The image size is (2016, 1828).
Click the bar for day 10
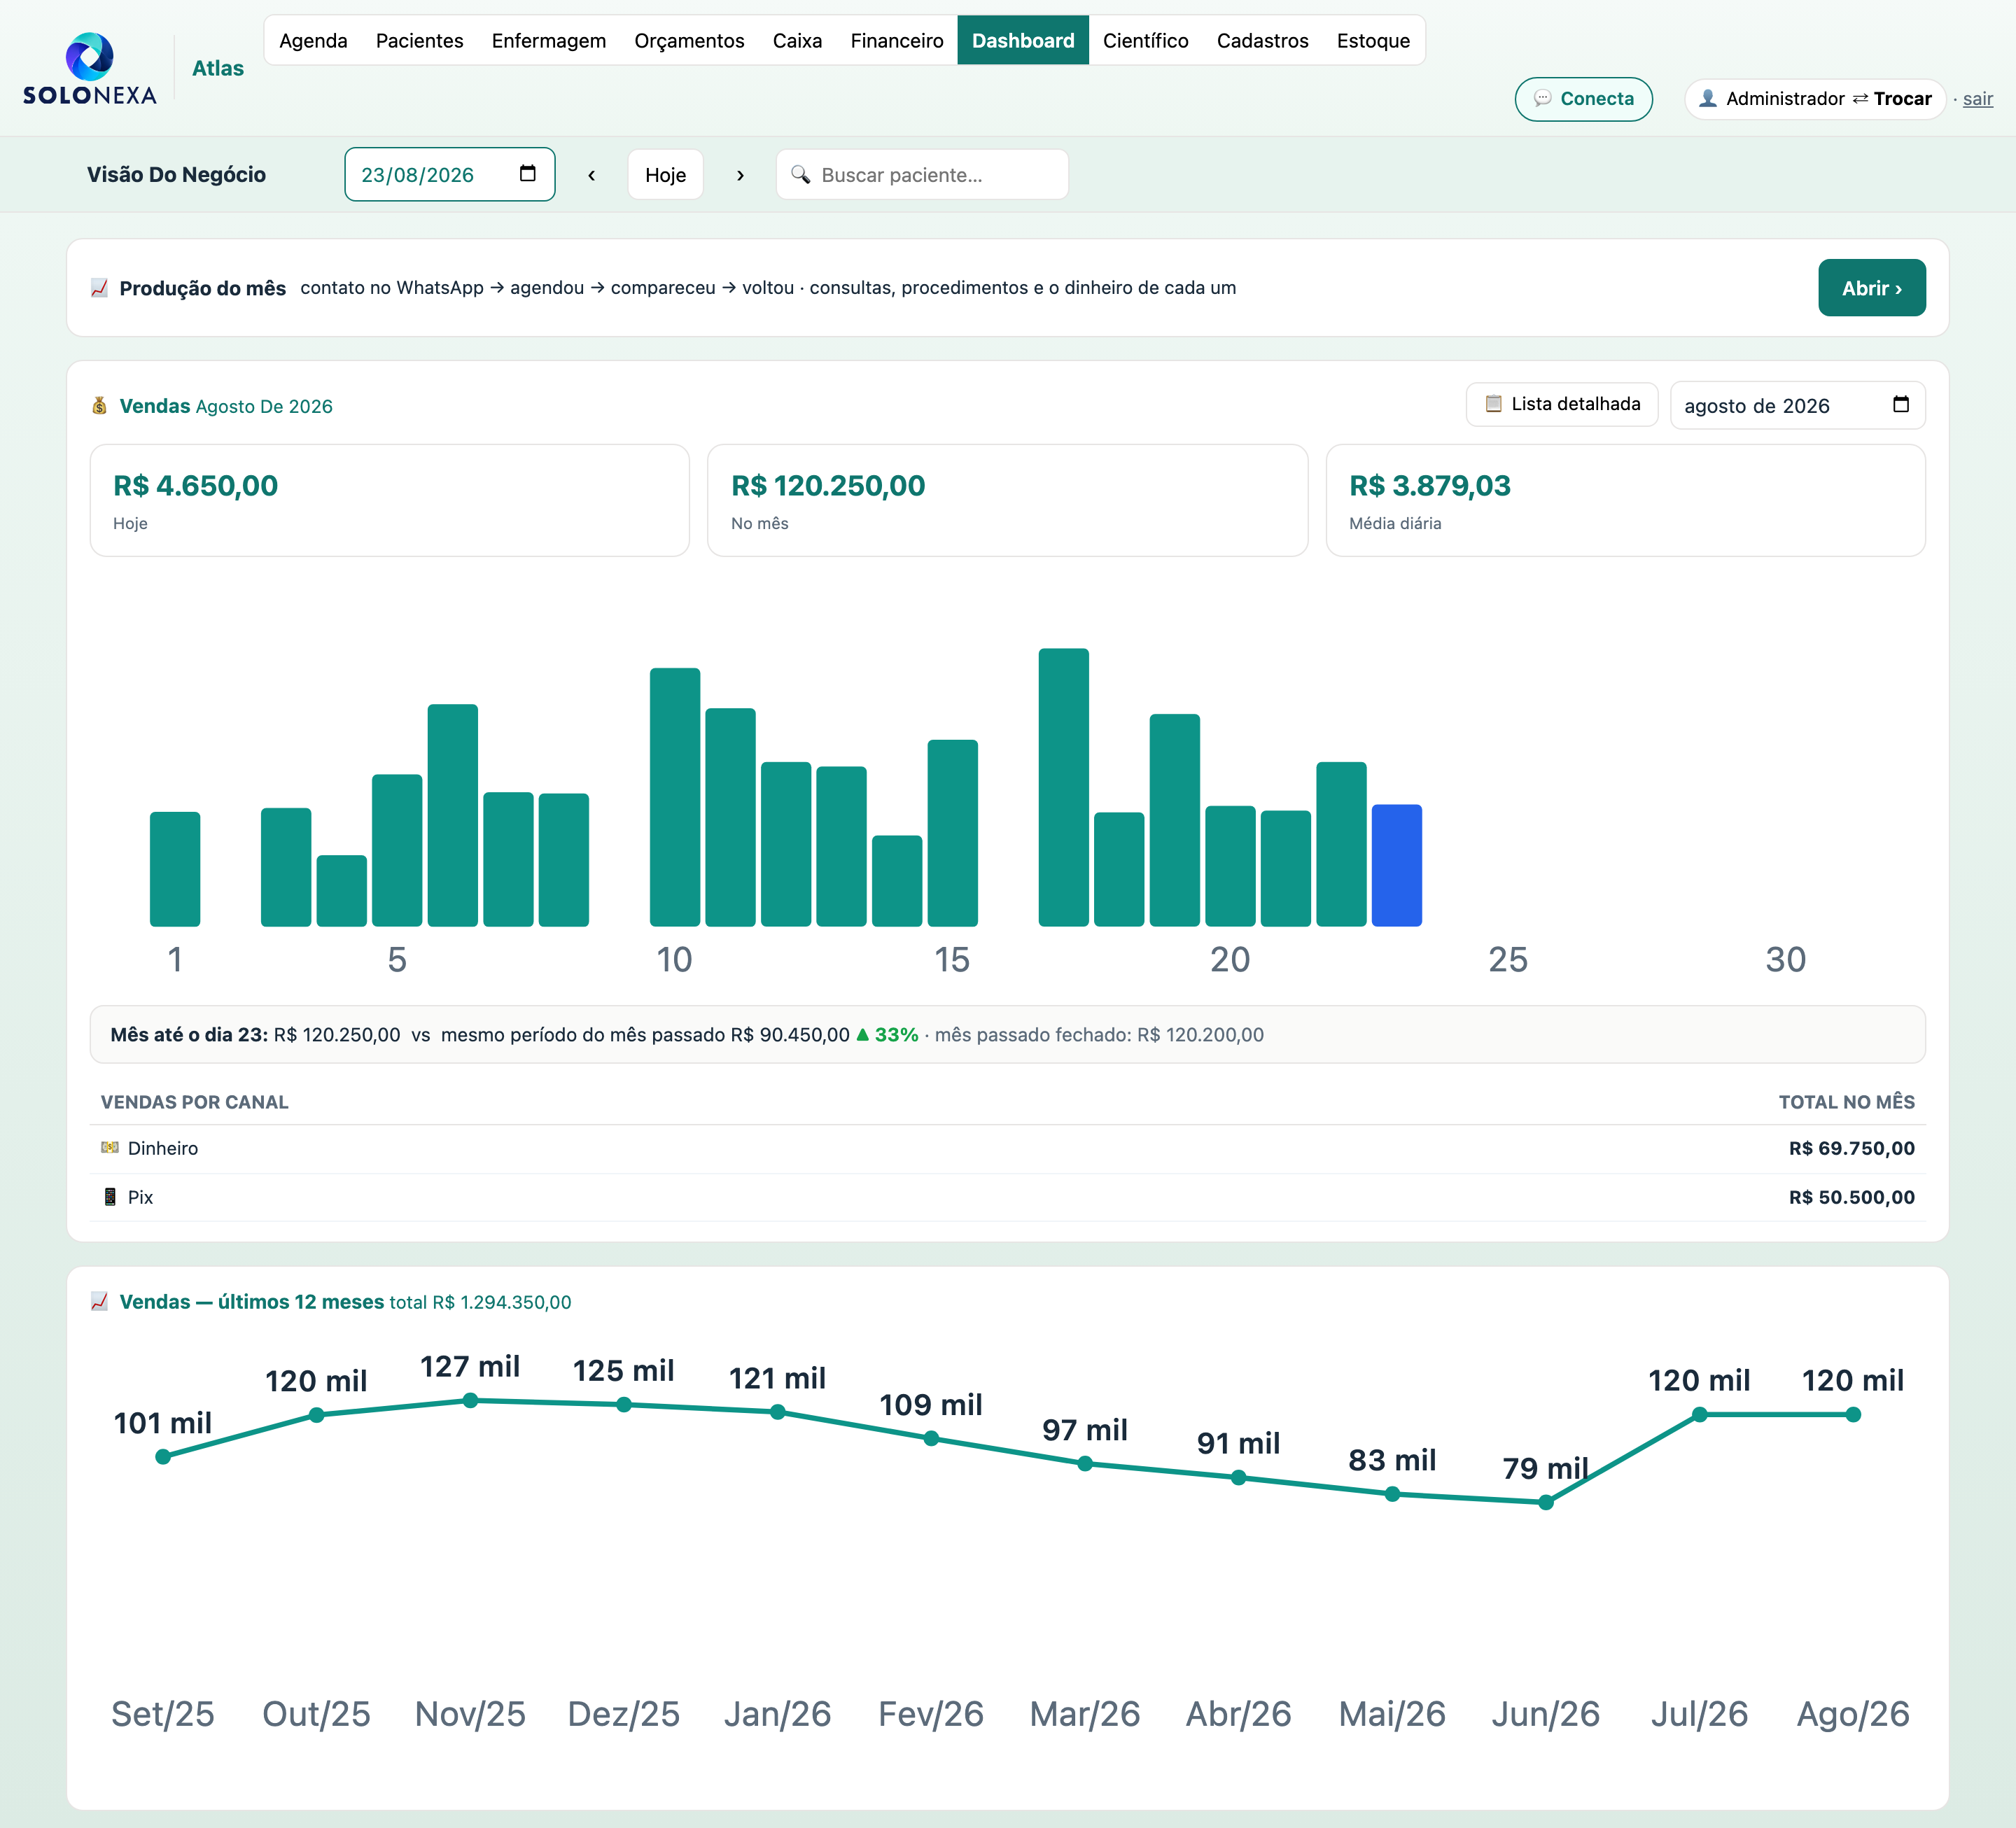[x=675, y=797]
